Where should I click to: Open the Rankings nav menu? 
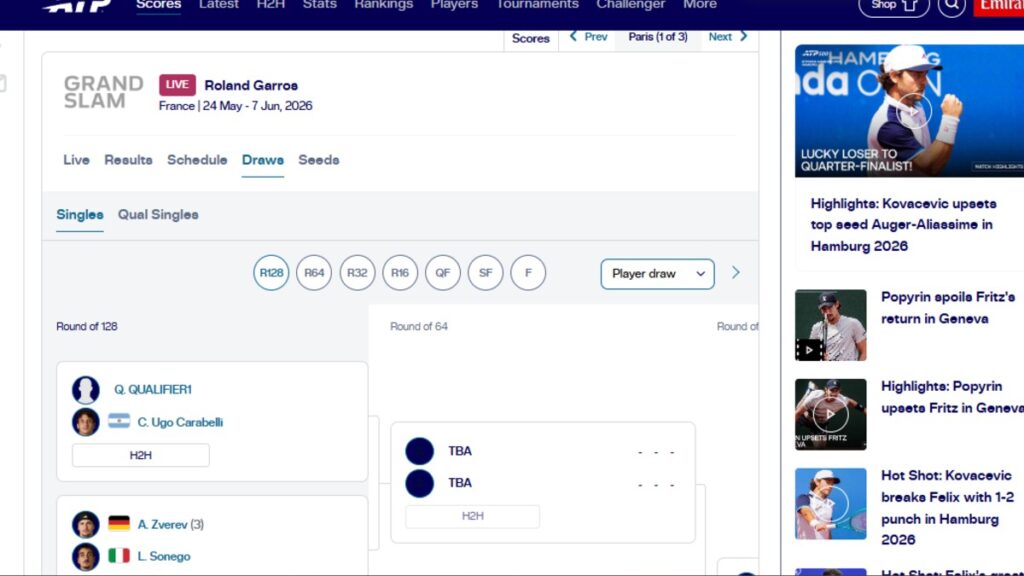[383, 5]
